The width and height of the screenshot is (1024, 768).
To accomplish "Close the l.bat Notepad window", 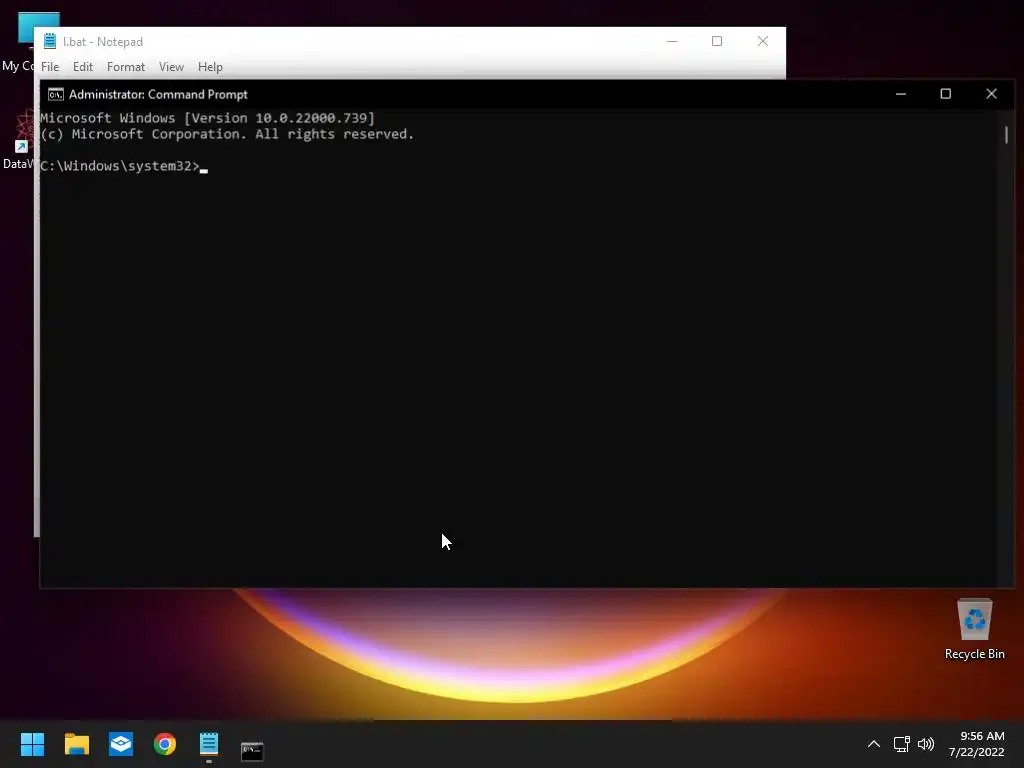I will [x=762, y=41].
